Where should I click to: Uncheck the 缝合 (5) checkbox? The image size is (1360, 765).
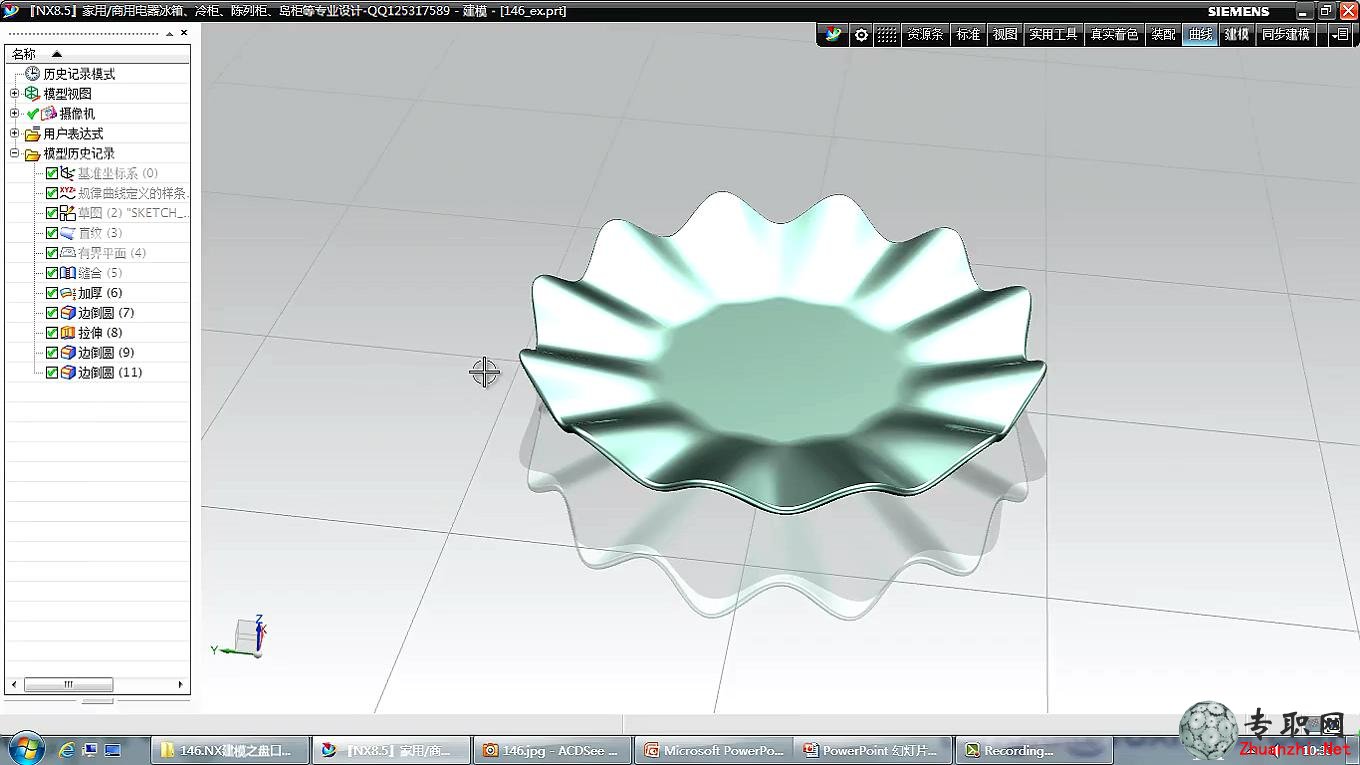click(52, 273)
